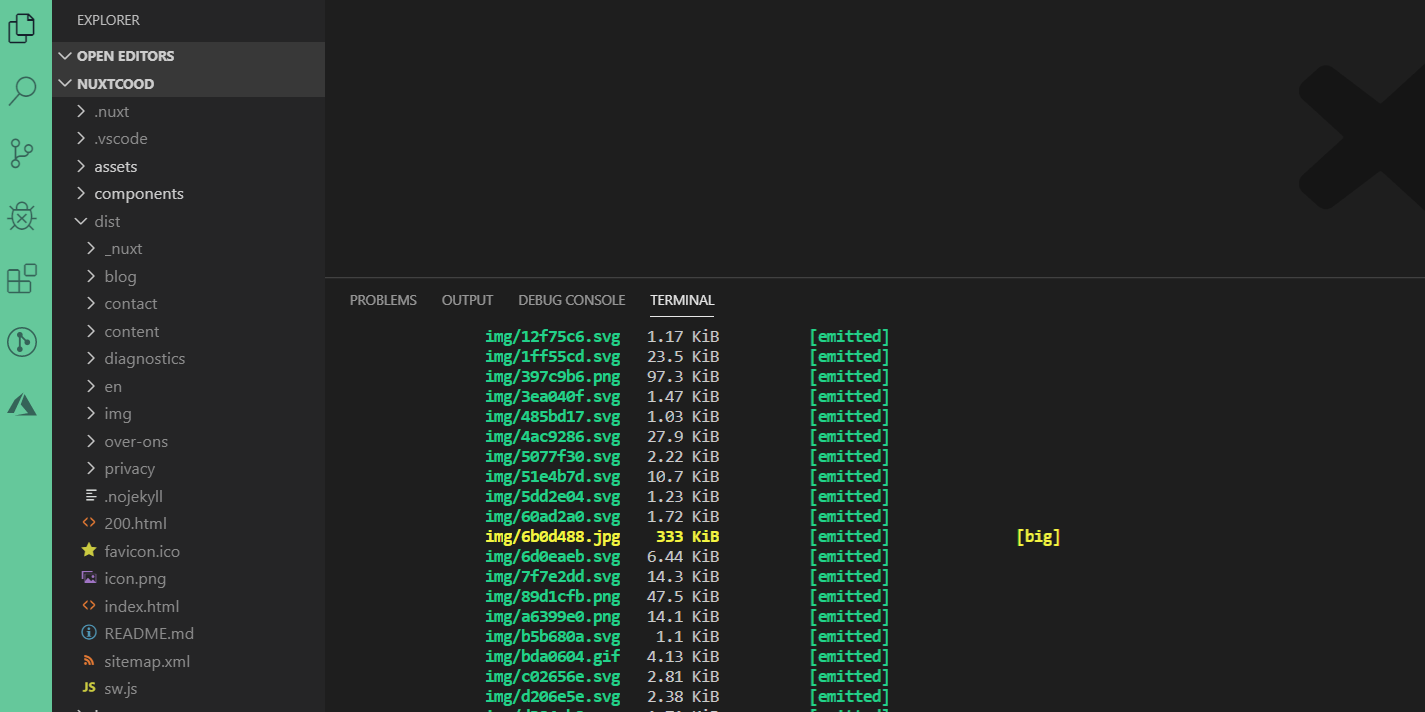This screenshot has height=712, width=1425.
Task: Open the sitemap.xml file name
Action: tap(147, 661)
